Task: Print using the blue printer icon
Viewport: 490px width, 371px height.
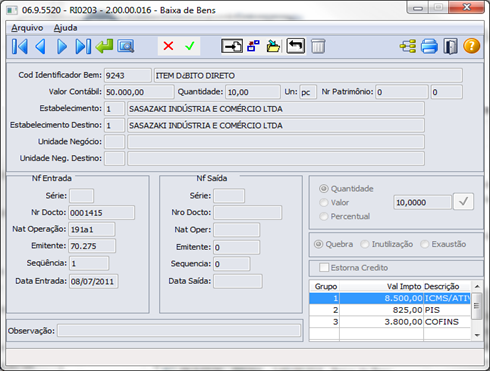Action: [429, 46]
